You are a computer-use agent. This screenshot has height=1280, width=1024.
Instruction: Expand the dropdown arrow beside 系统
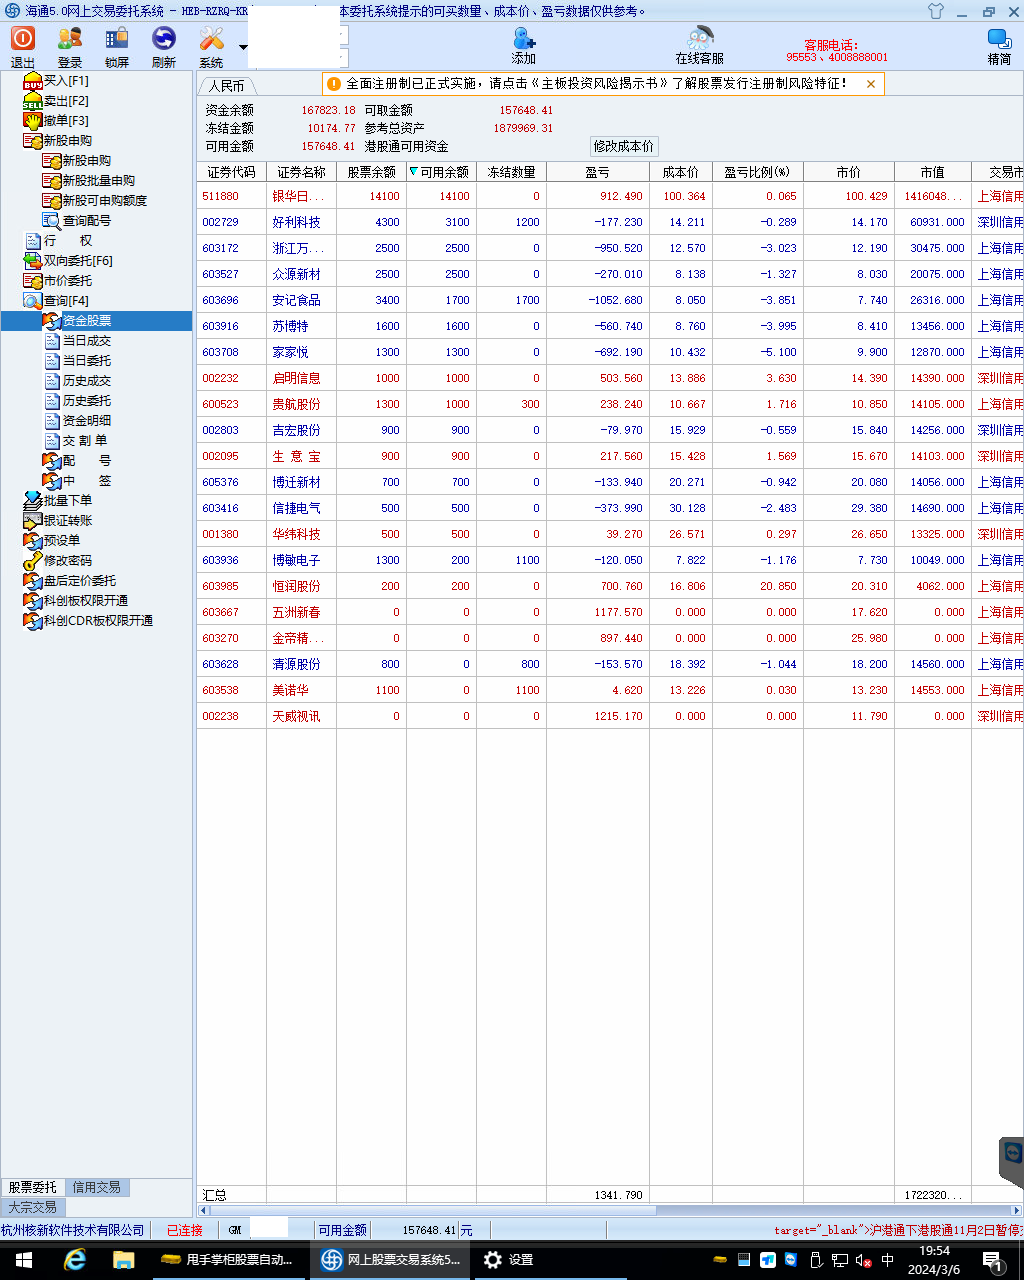(x=243, y=47)
